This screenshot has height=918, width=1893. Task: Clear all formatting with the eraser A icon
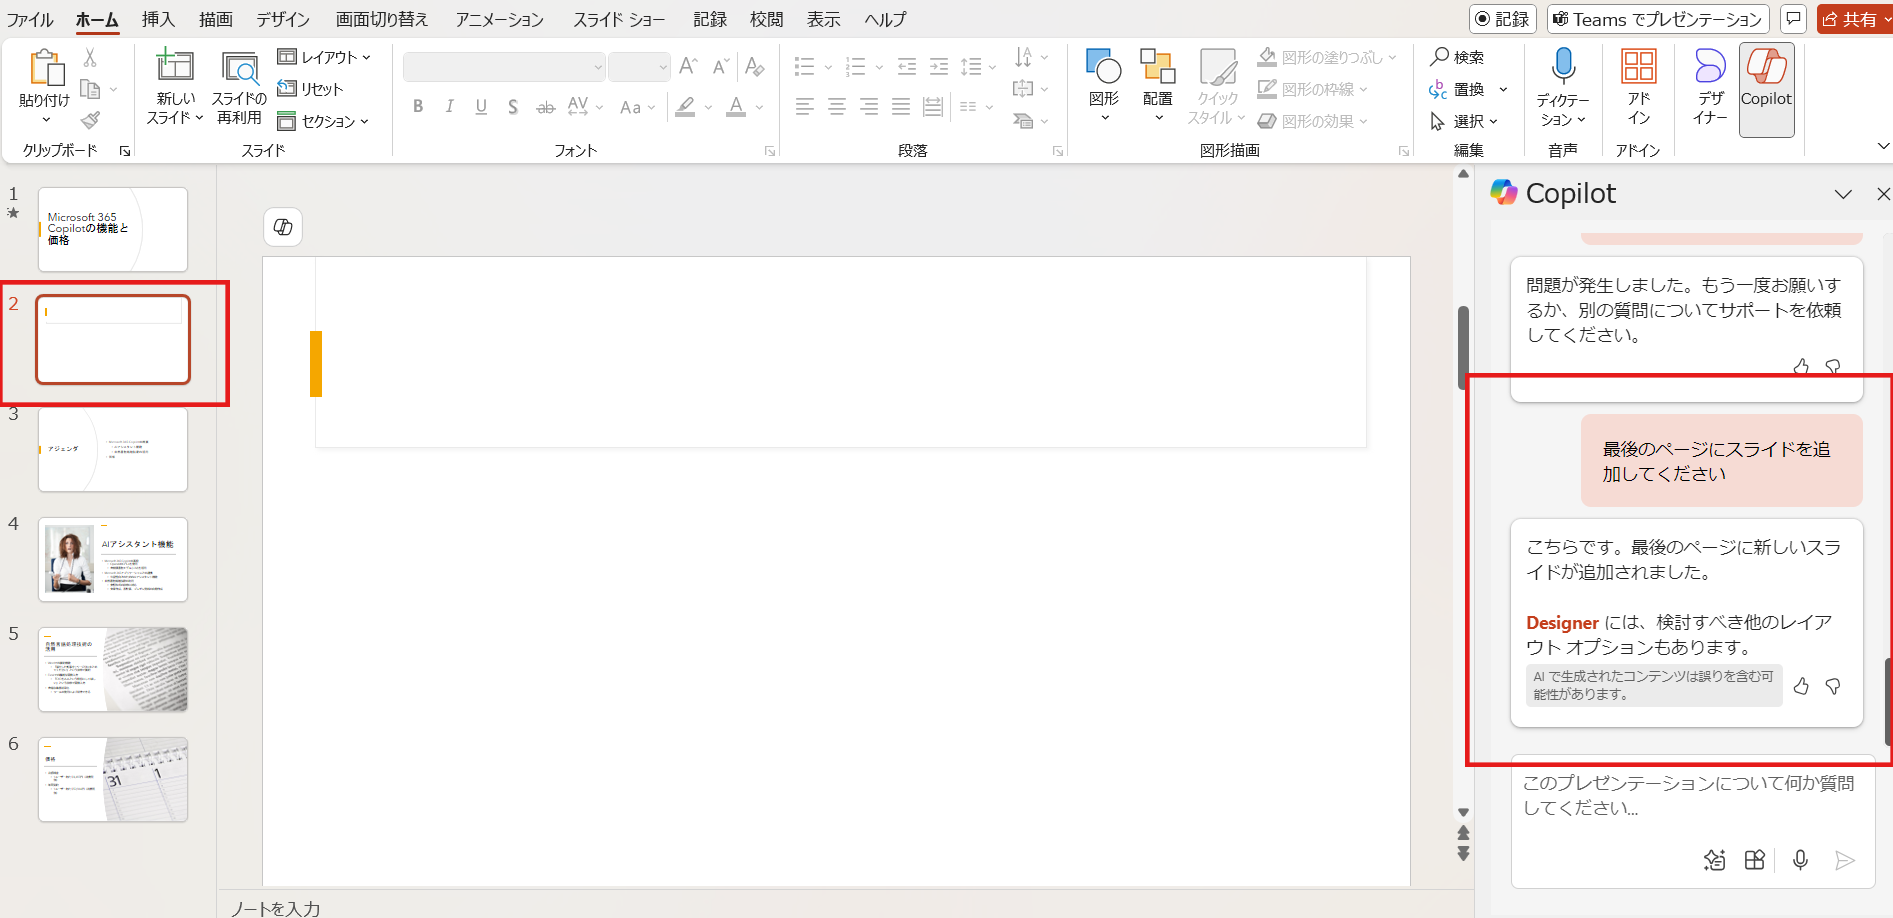coord(755,66)
